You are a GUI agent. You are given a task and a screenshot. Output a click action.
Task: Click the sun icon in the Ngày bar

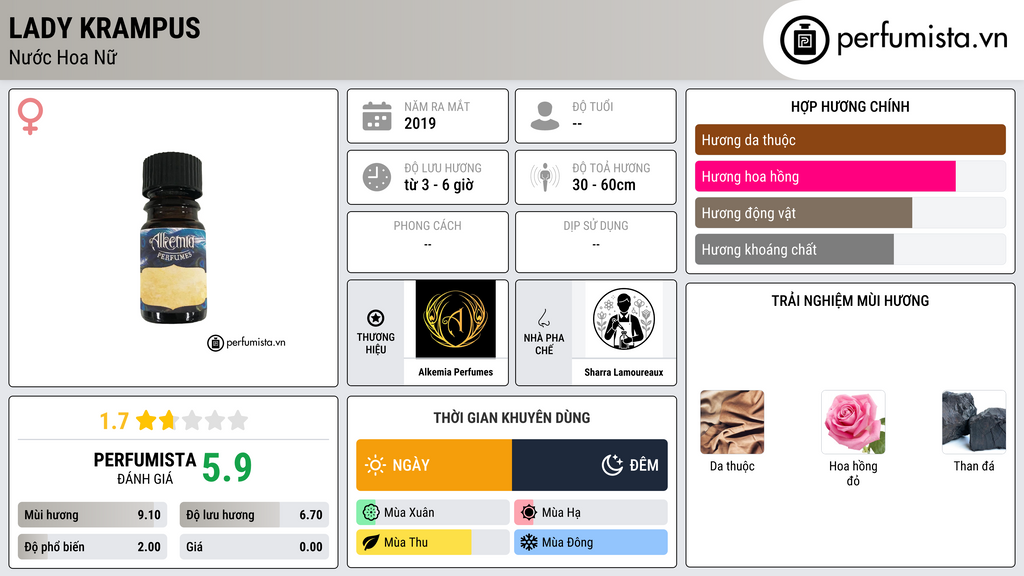click(375, 465)
